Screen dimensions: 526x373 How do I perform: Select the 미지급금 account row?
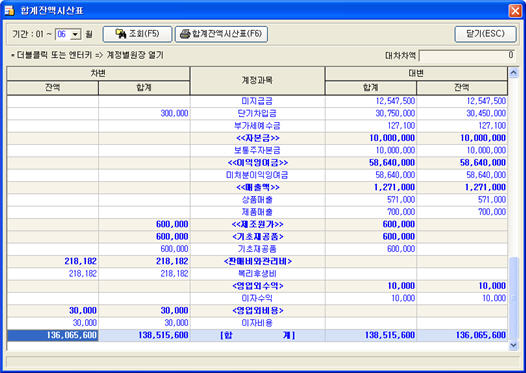[x=257, y=101]
